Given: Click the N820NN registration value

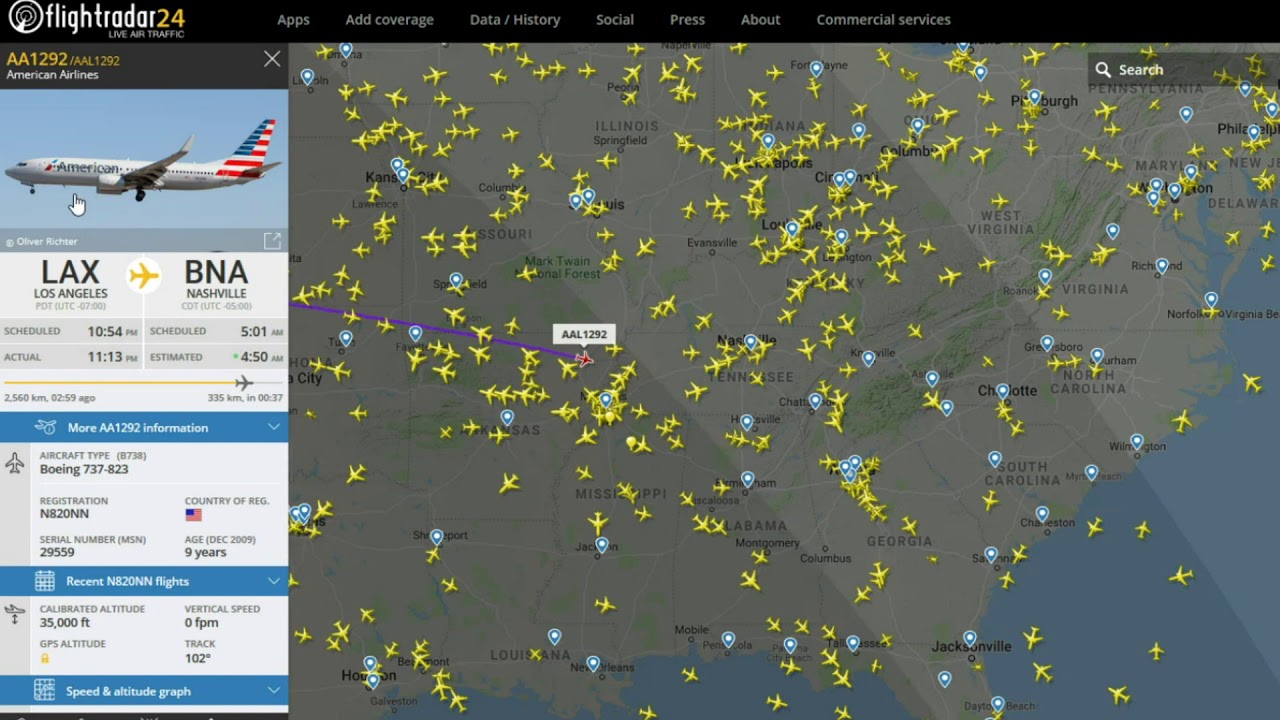Looking at the screenshot, I should (x=64, y=514).
